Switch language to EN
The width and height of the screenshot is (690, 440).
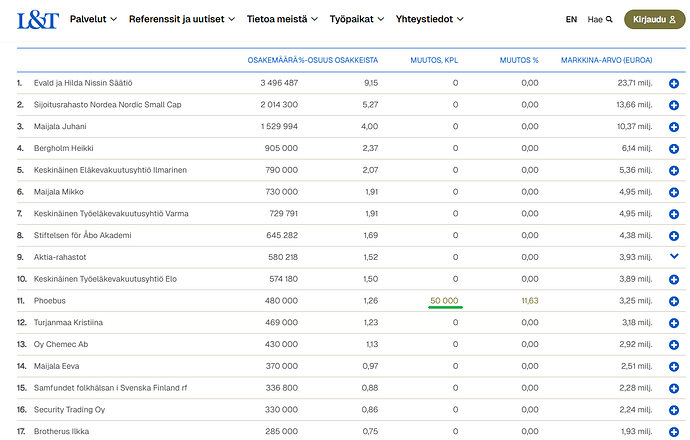[x=571, y=19]
